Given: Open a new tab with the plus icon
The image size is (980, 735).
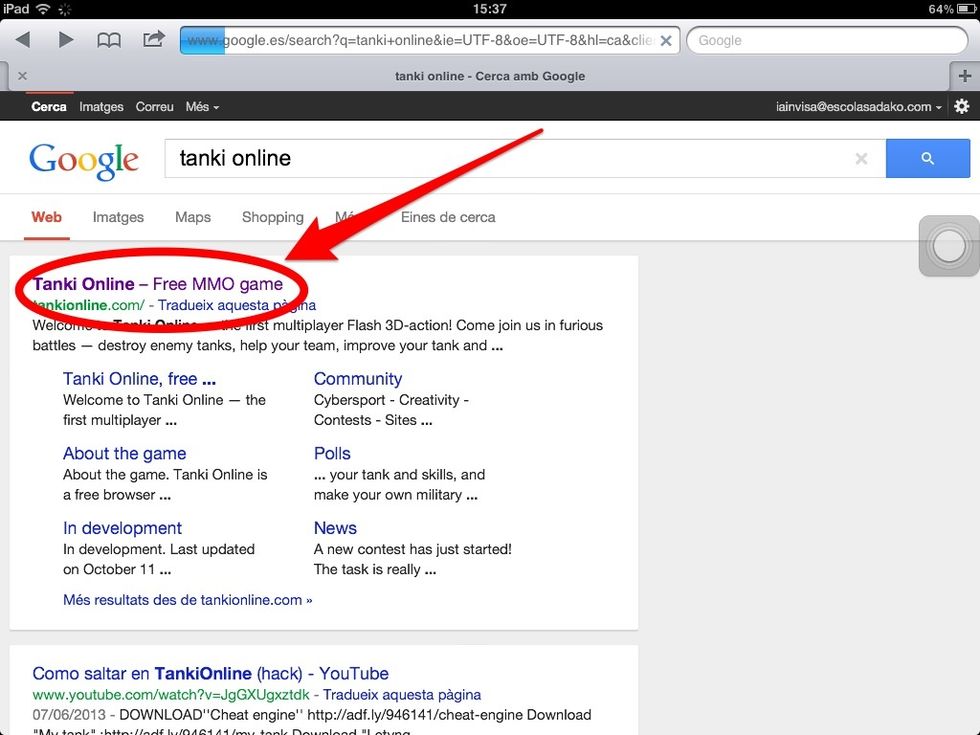Looking at the screenshot, I should click(x=964, y=75).
